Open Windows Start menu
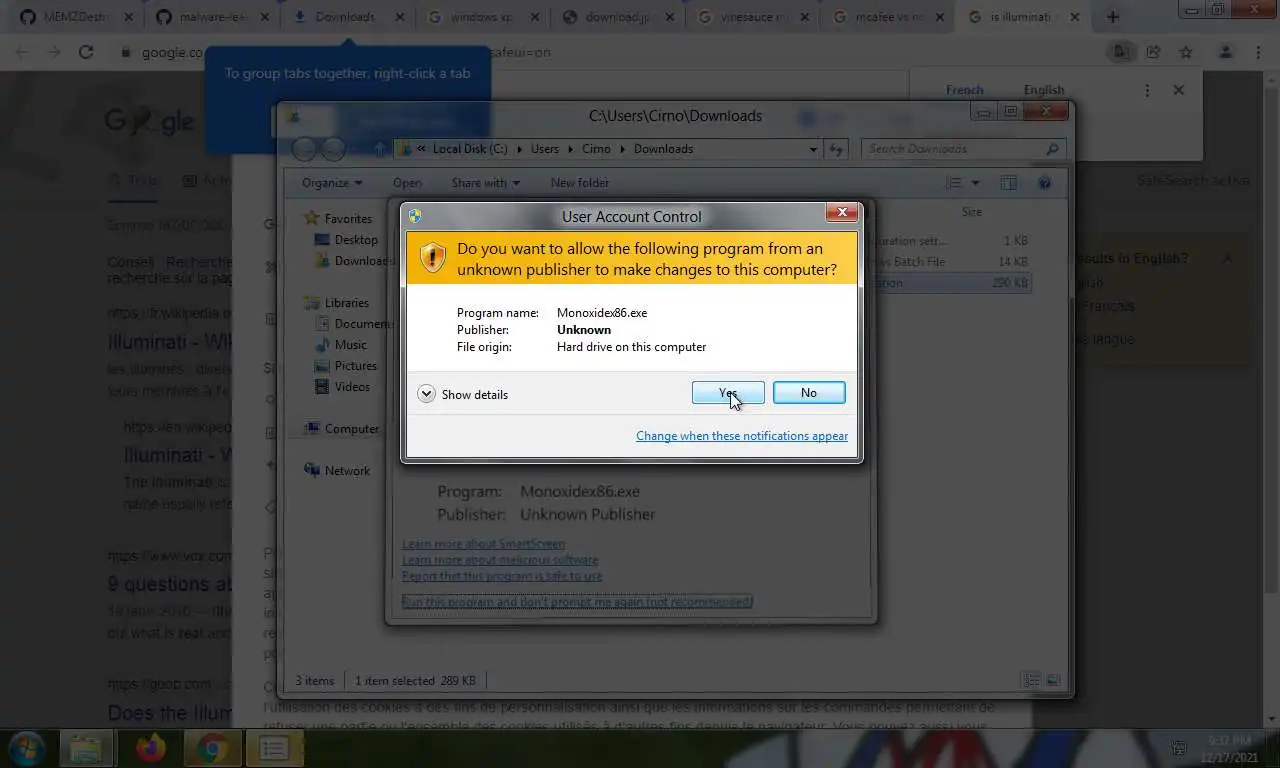The height and width of the screenshot is (768, 1280). tap(26, 748)
